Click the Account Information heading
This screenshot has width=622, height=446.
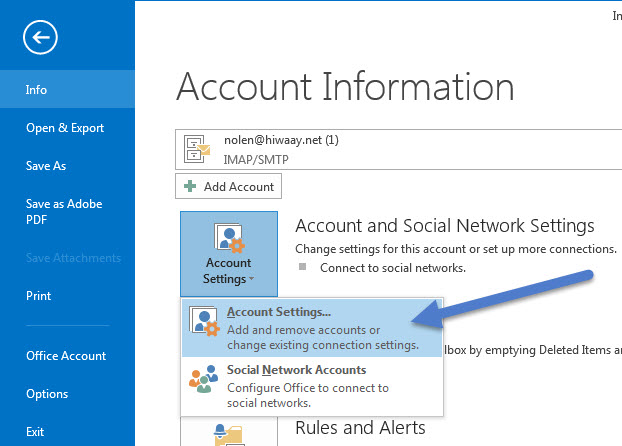click(x=345, y=87)
